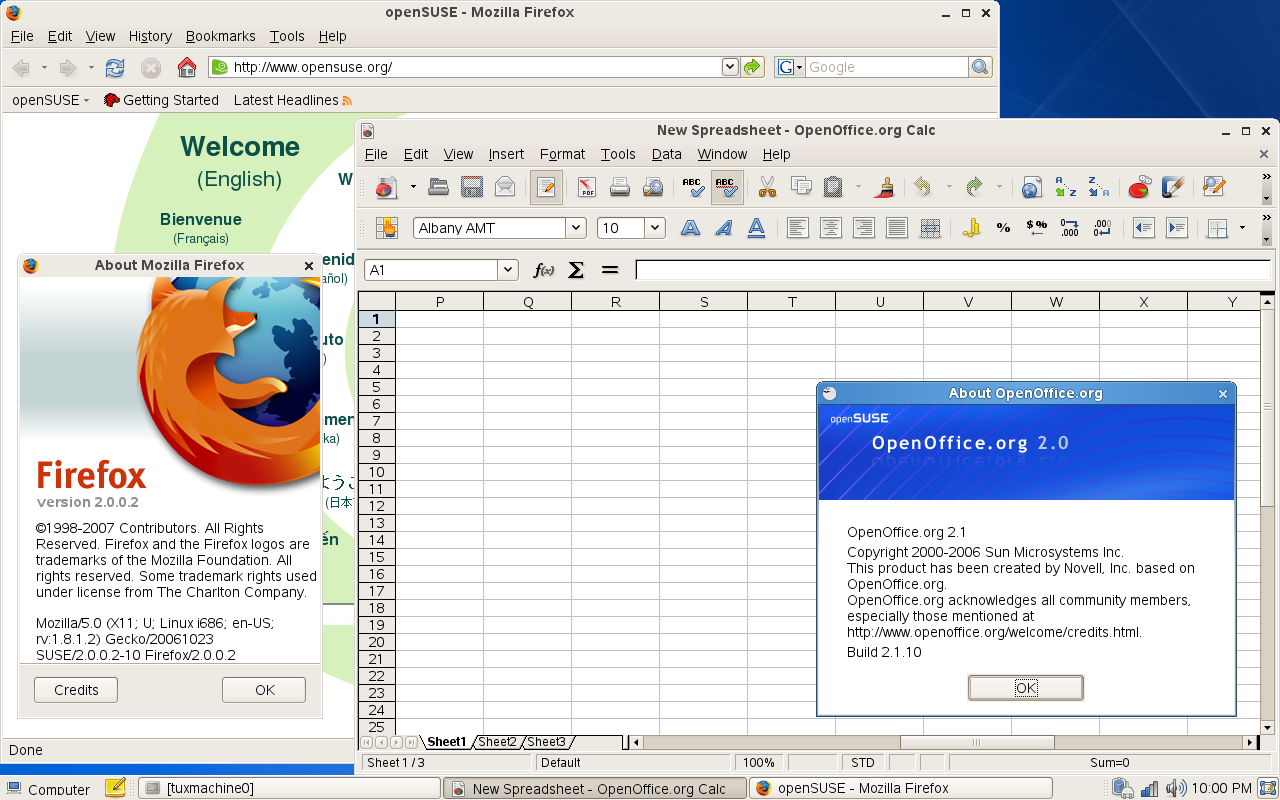
Task: Click the Sort Descending icon
Action: (x=1098, y=187)
